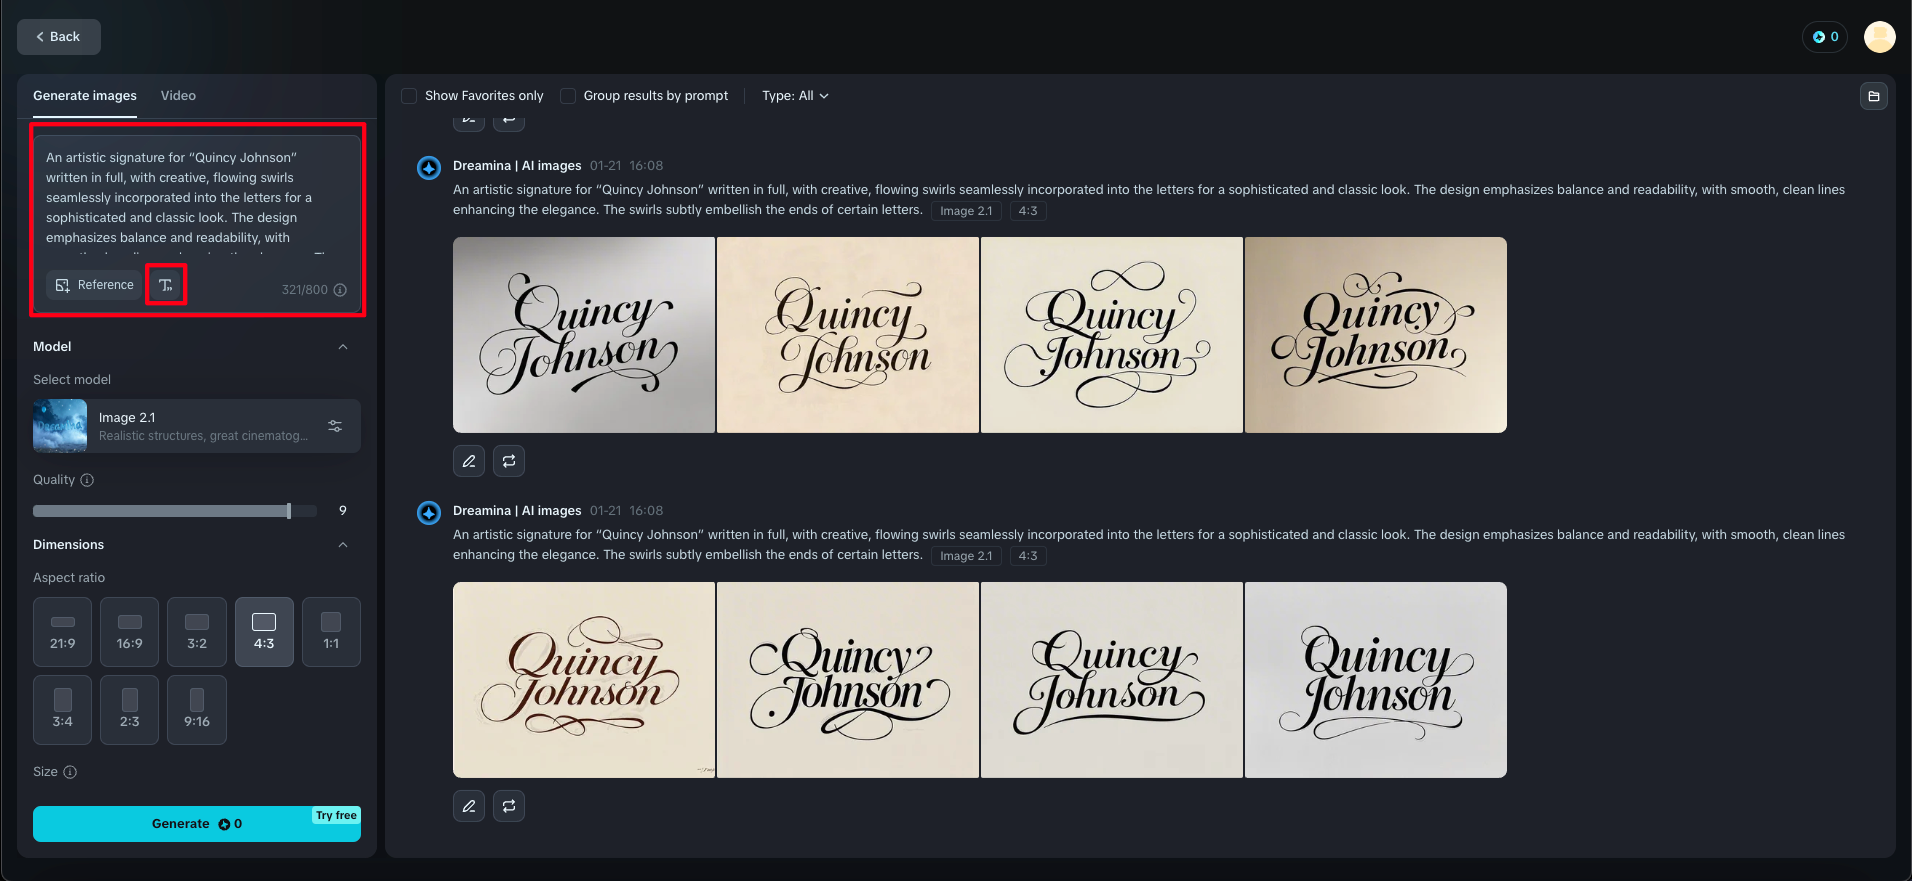The width and height of the screenshot is (1912, 881).
Task: Choose the 3:4 portrait aspect ratio
Action: tap(63, 710)
